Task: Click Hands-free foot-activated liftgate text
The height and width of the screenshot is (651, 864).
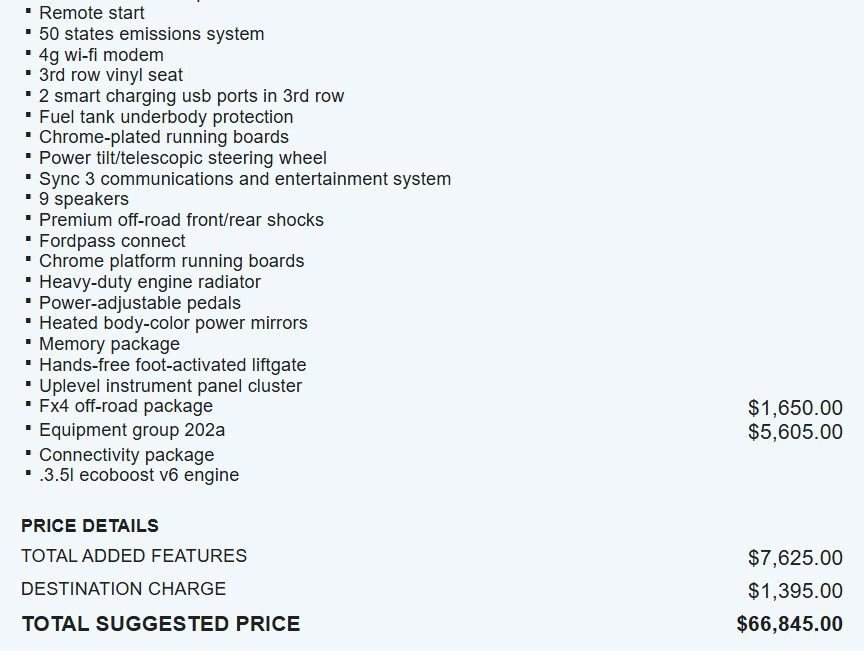Action: [172, 365]
